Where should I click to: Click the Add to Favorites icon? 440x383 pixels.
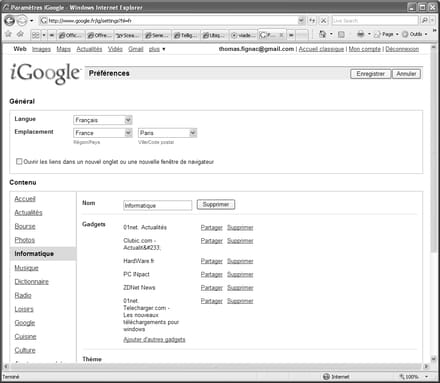(x=20, y=34)
